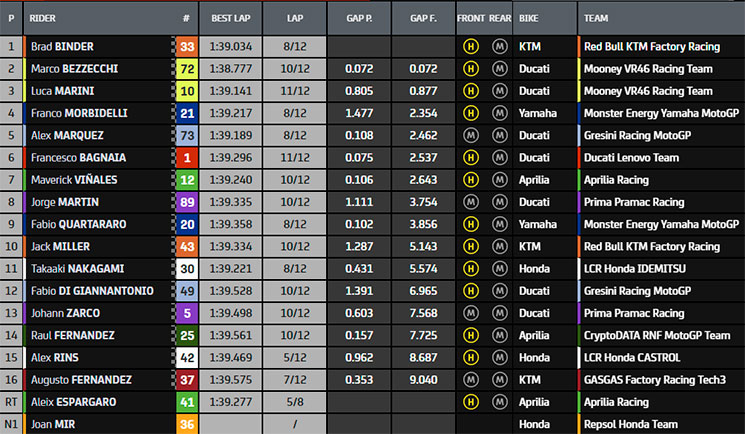The image size is (745, 434).
Task: Click best lap time 1:39.277
Action: coord(230,402)
